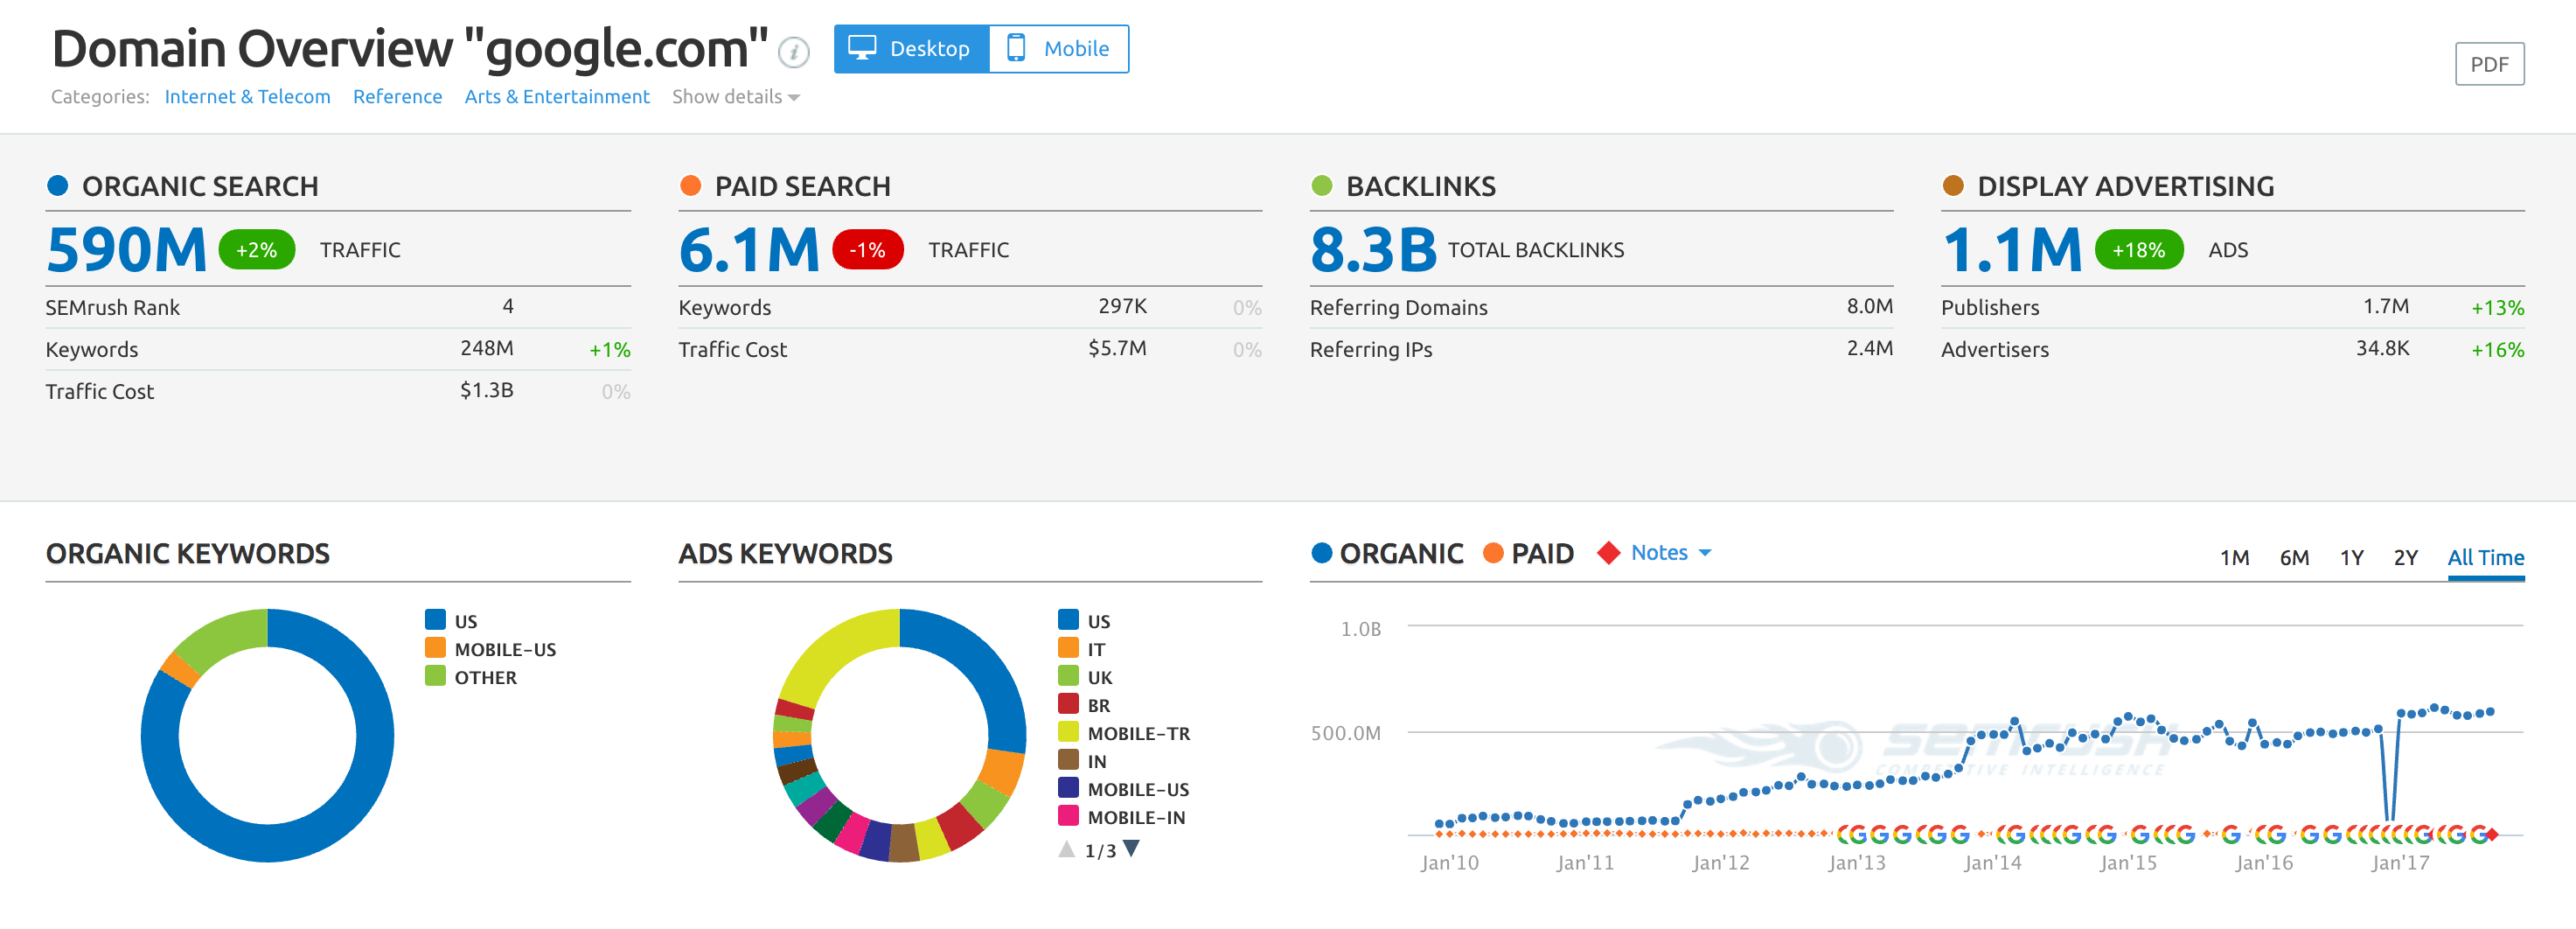This screenshot has width=2576, height=929.
Task: Click the $5.7M paid traffic cost
Action: click(x=1117, y=348)
